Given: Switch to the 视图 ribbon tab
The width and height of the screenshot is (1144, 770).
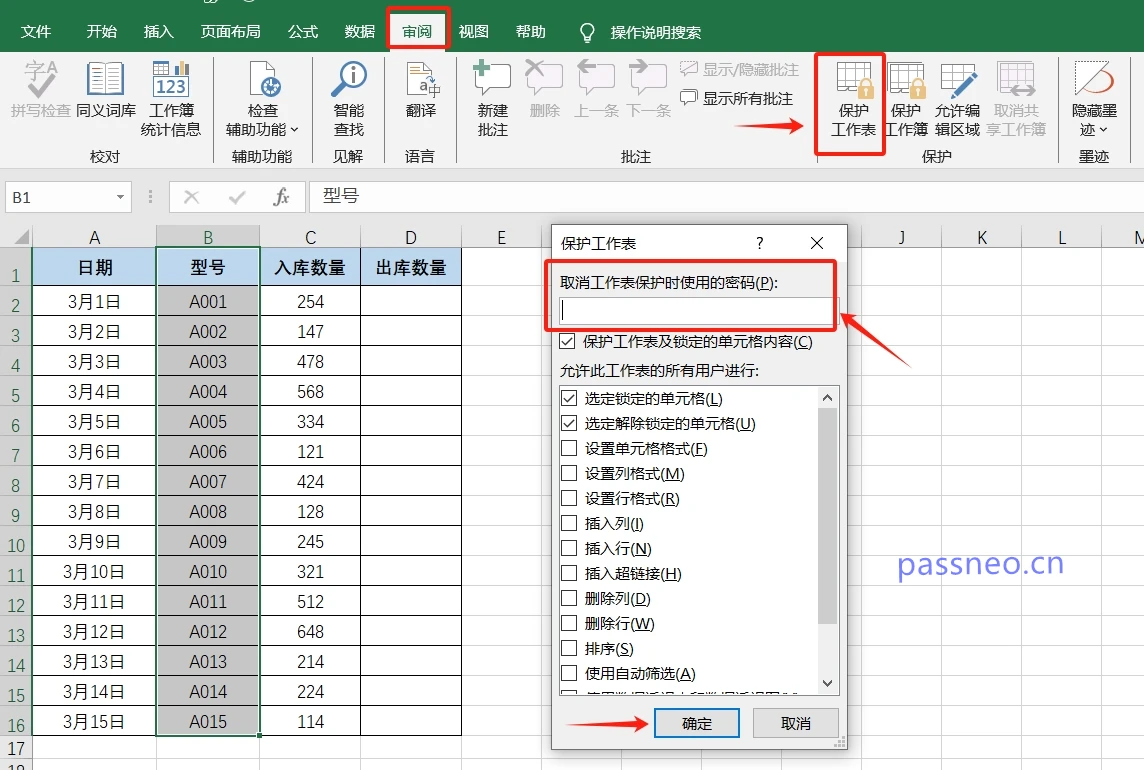Looking at the screenshot, I should tap(473, 31).
